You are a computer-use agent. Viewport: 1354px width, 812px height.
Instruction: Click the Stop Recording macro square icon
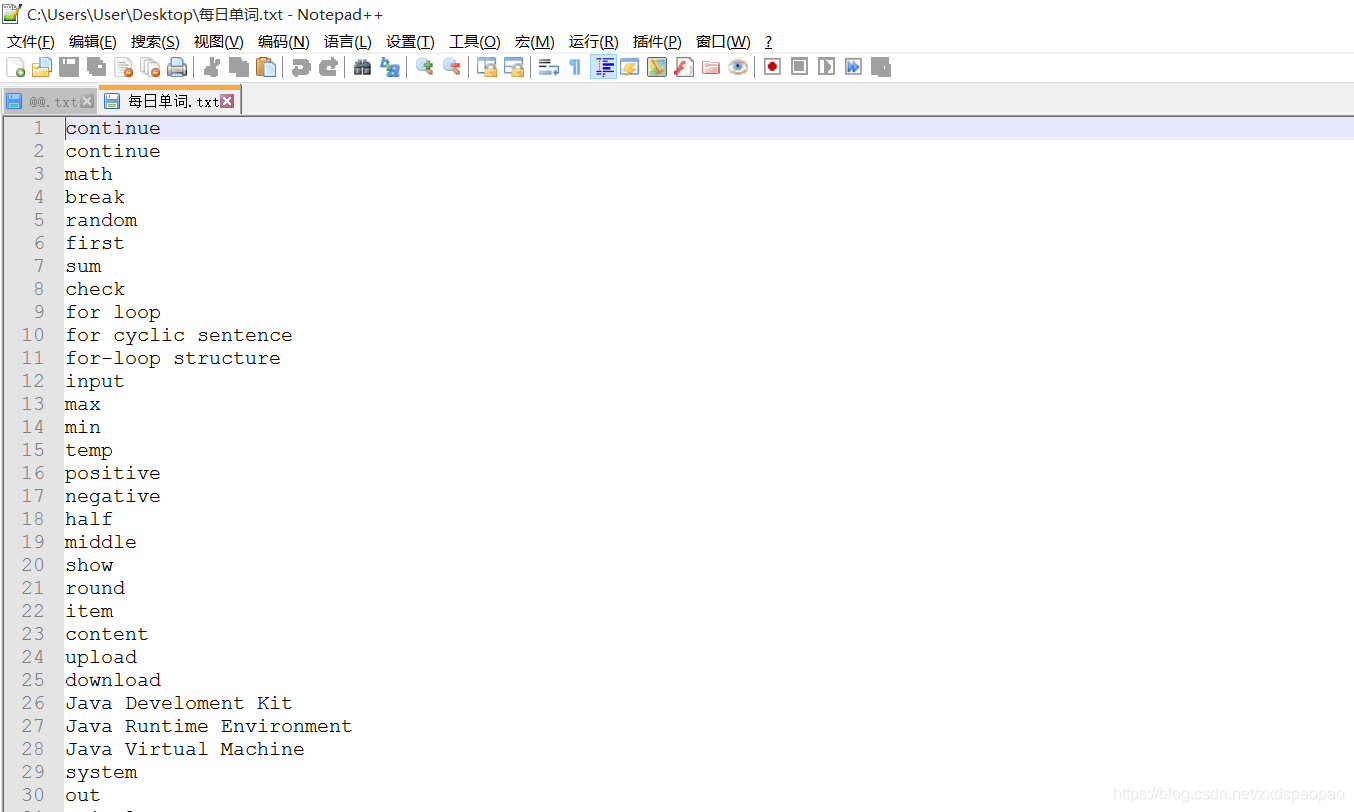(x=799, y=67)
